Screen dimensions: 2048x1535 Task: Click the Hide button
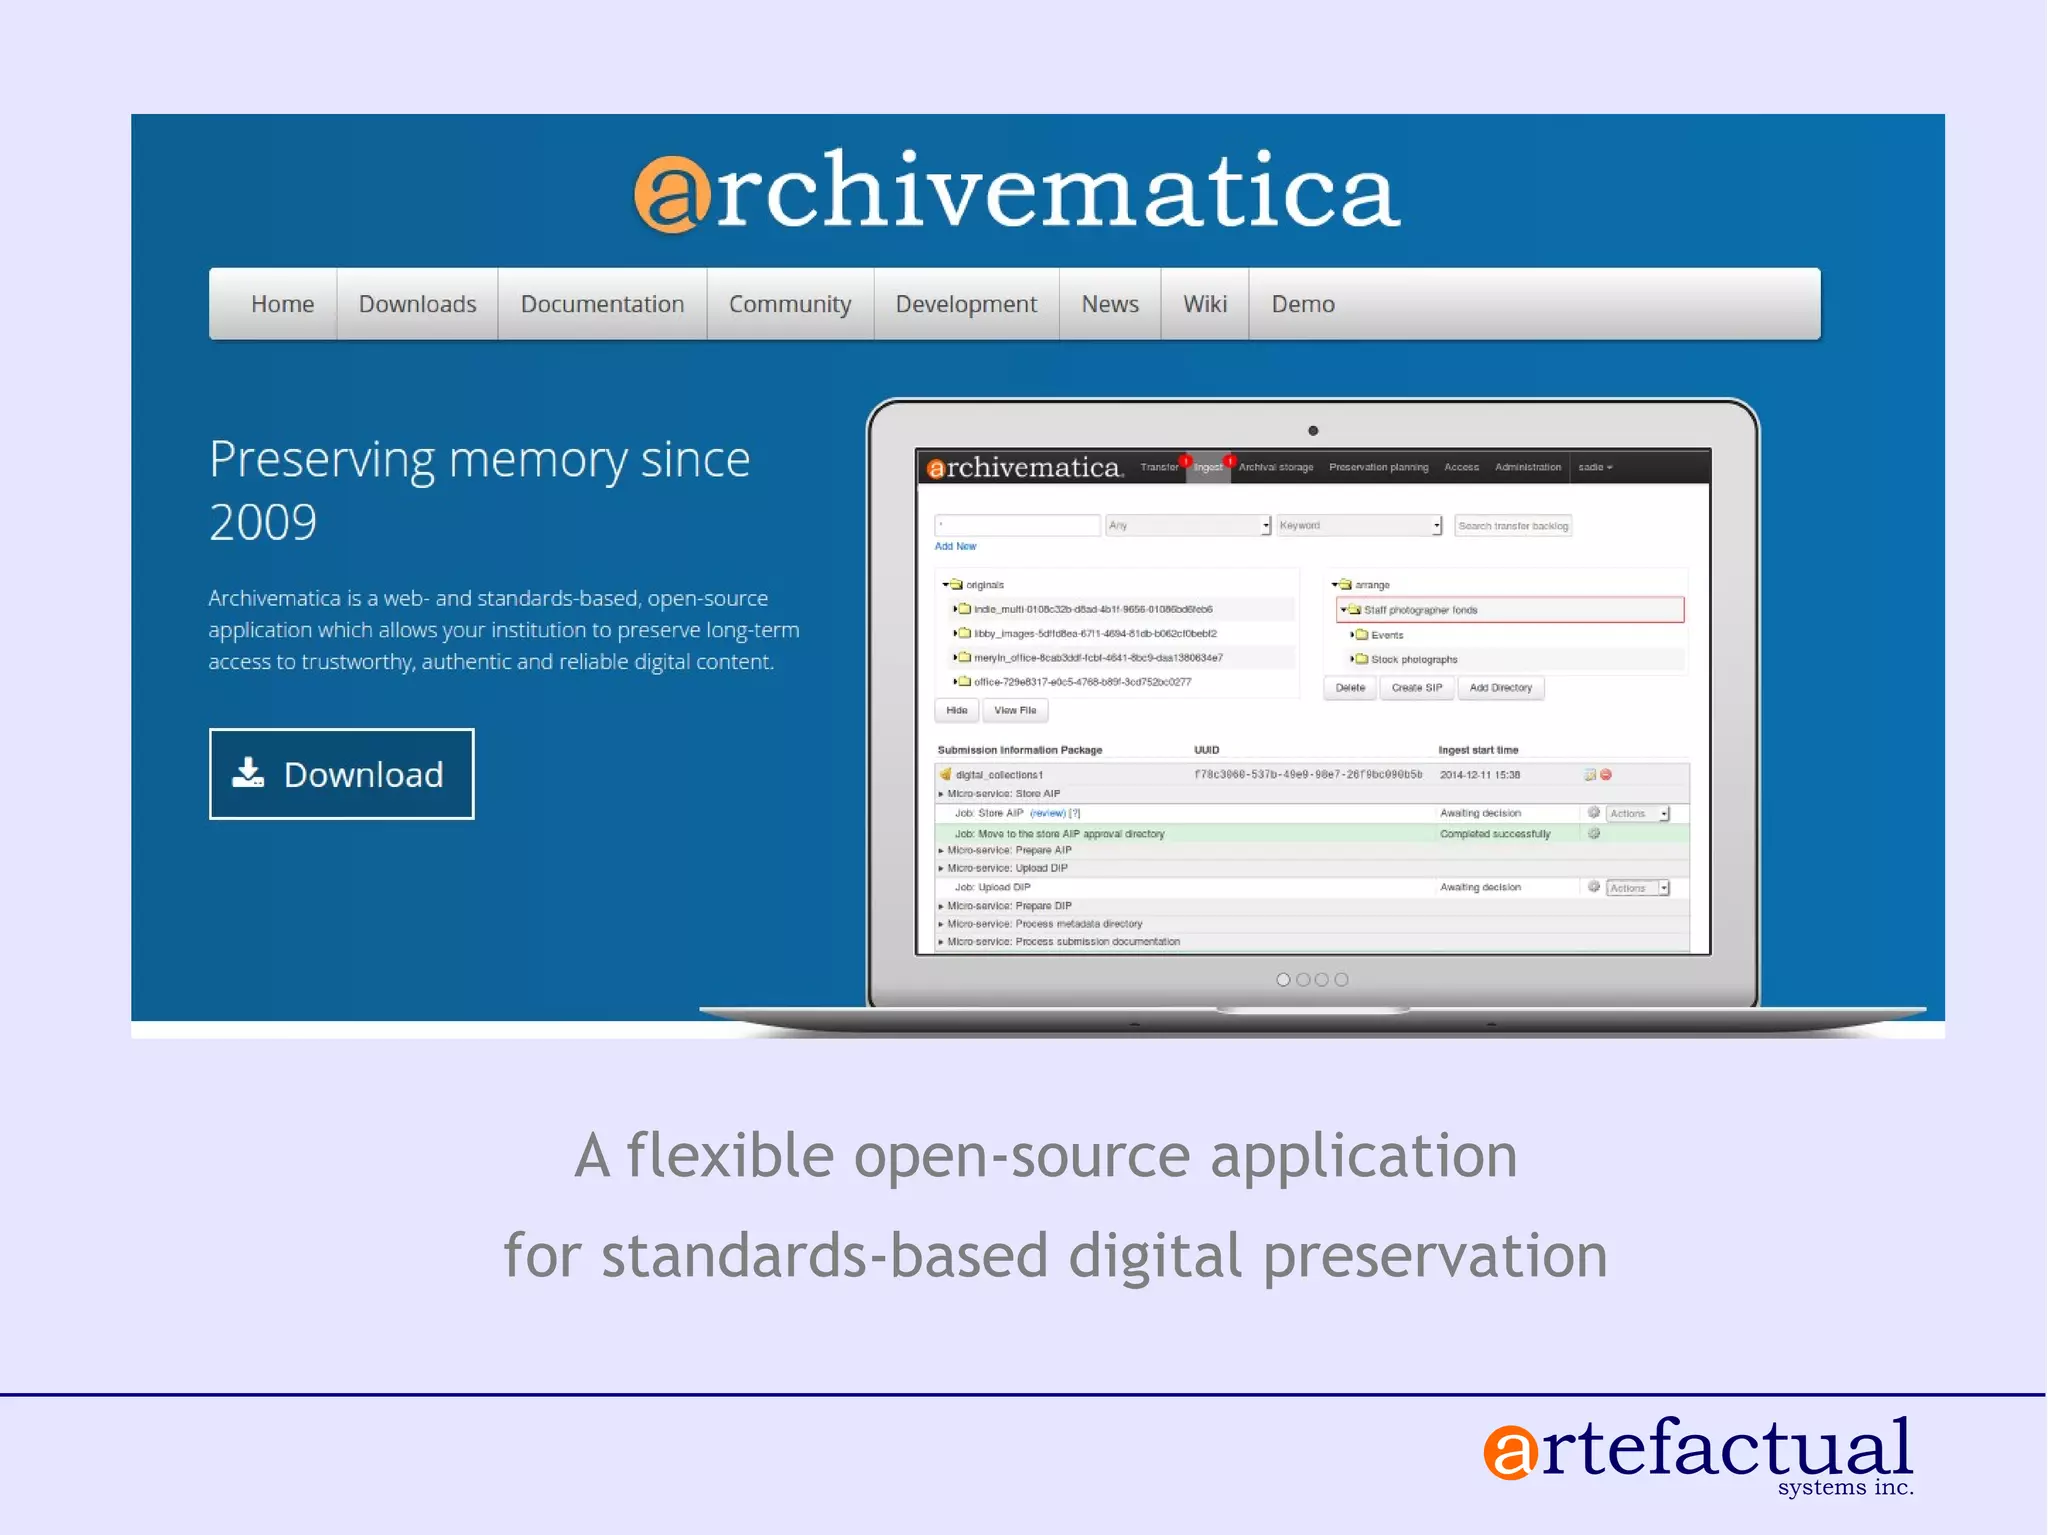click(x=957, y=710)
